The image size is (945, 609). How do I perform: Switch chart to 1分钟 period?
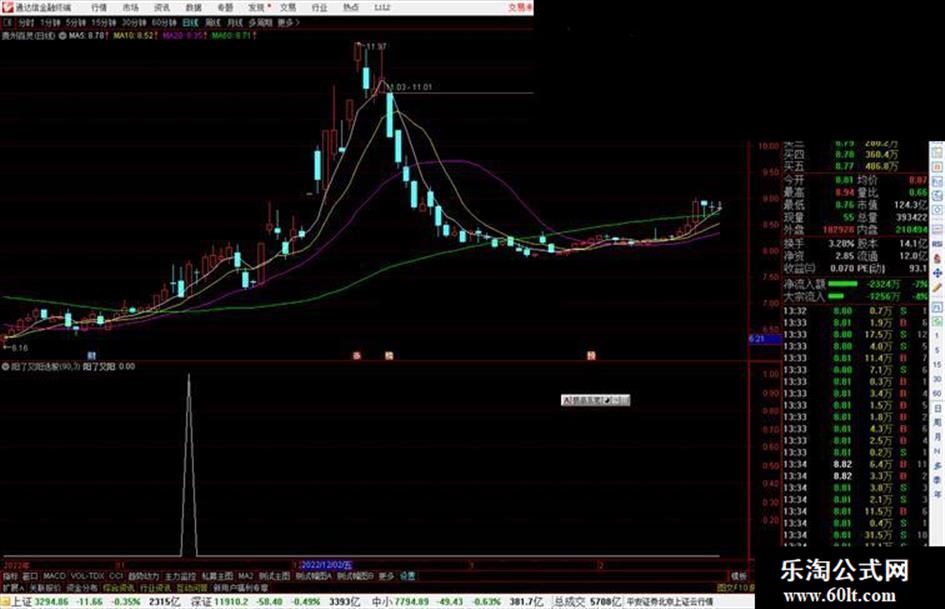click(x=50, y=22)
